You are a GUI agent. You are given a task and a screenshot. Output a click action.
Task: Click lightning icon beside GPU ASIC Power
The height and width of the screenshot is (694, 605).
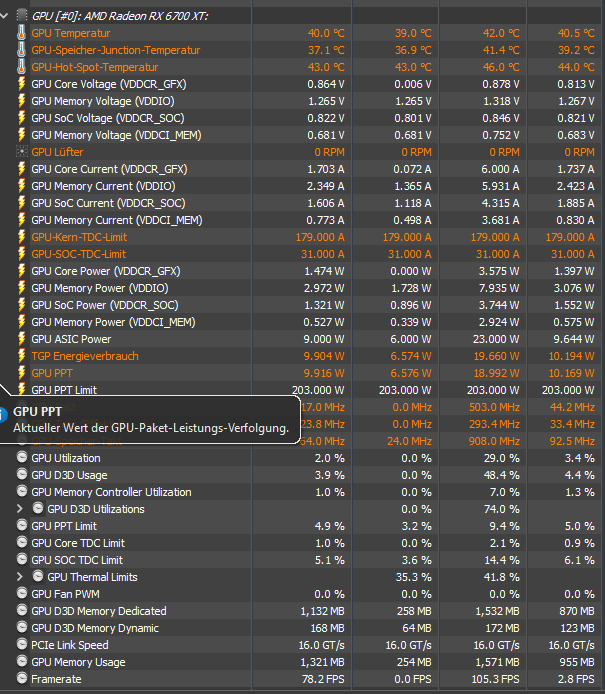click(21, 339)
